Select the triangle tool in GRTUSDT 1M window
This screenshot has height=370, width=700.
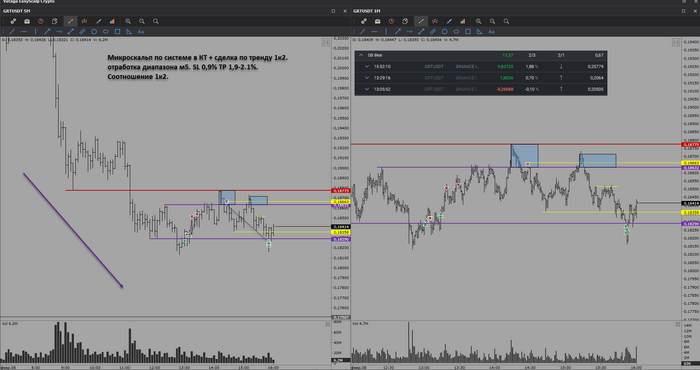479,32
